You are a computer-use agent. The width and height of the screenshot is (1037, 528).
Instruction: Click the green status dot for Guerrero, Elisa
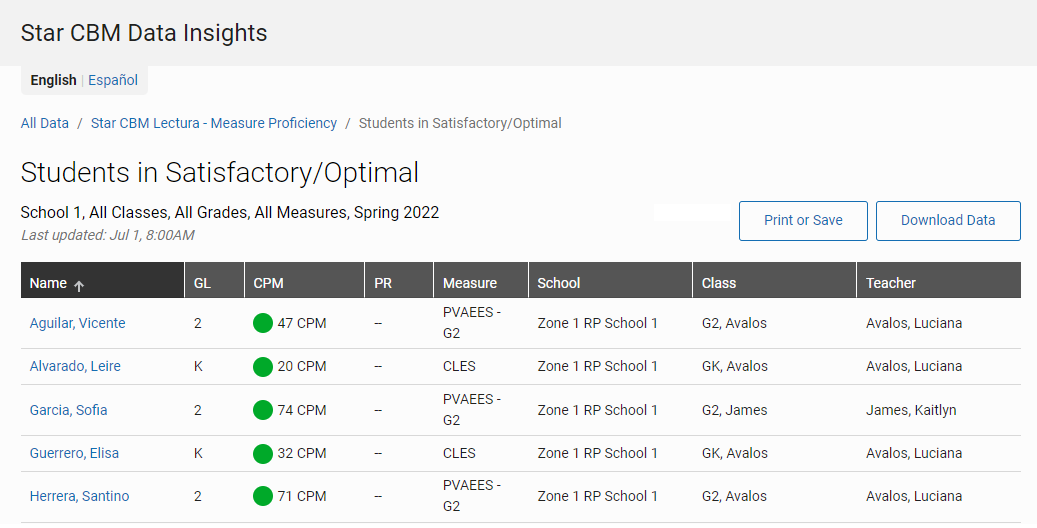click(x=263, y=453)
